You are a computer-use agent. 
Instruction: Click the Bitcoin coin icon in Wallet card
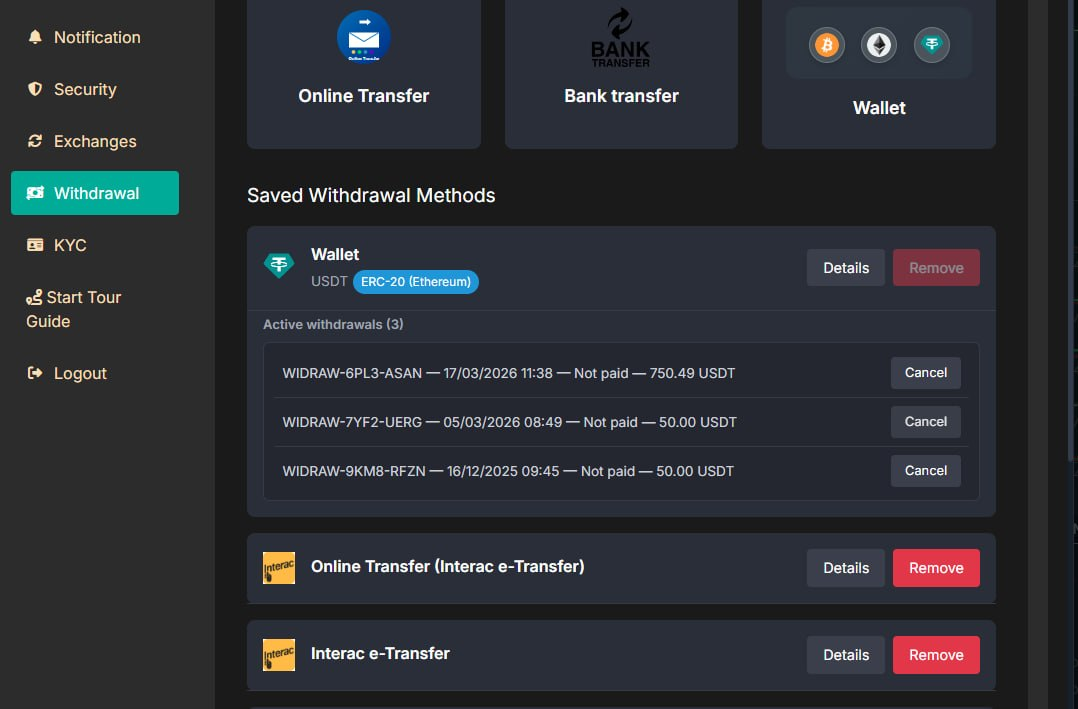coord(827,45)
